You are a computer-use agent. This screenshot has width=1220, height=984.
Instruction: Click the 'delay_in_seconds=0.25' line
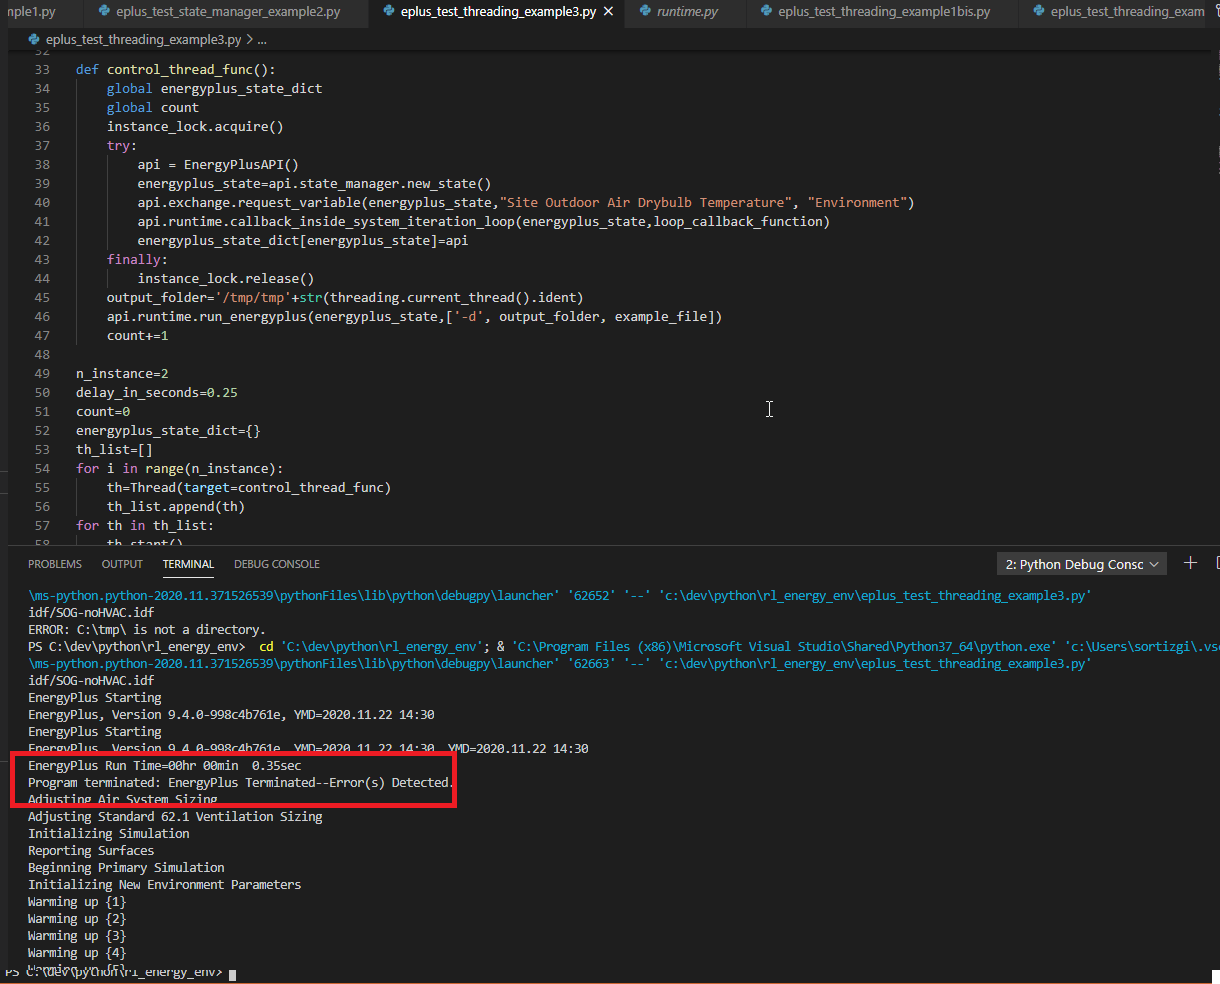157,393
